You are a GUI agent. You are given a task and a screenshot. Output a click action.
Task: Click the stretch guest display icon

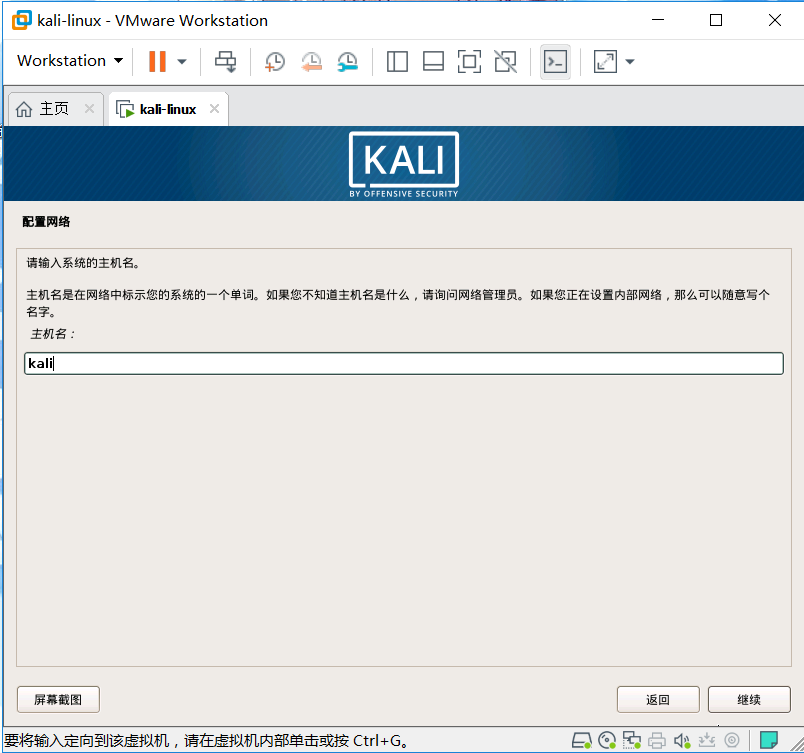[605, 62]
